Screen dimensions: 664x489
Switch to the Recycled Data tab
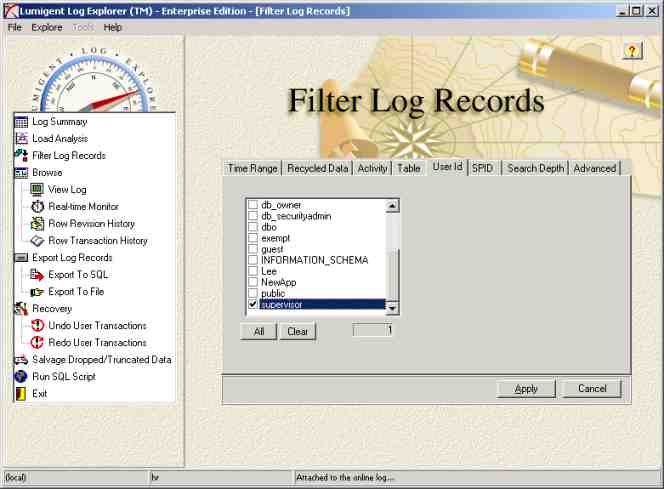click(318, 169)
